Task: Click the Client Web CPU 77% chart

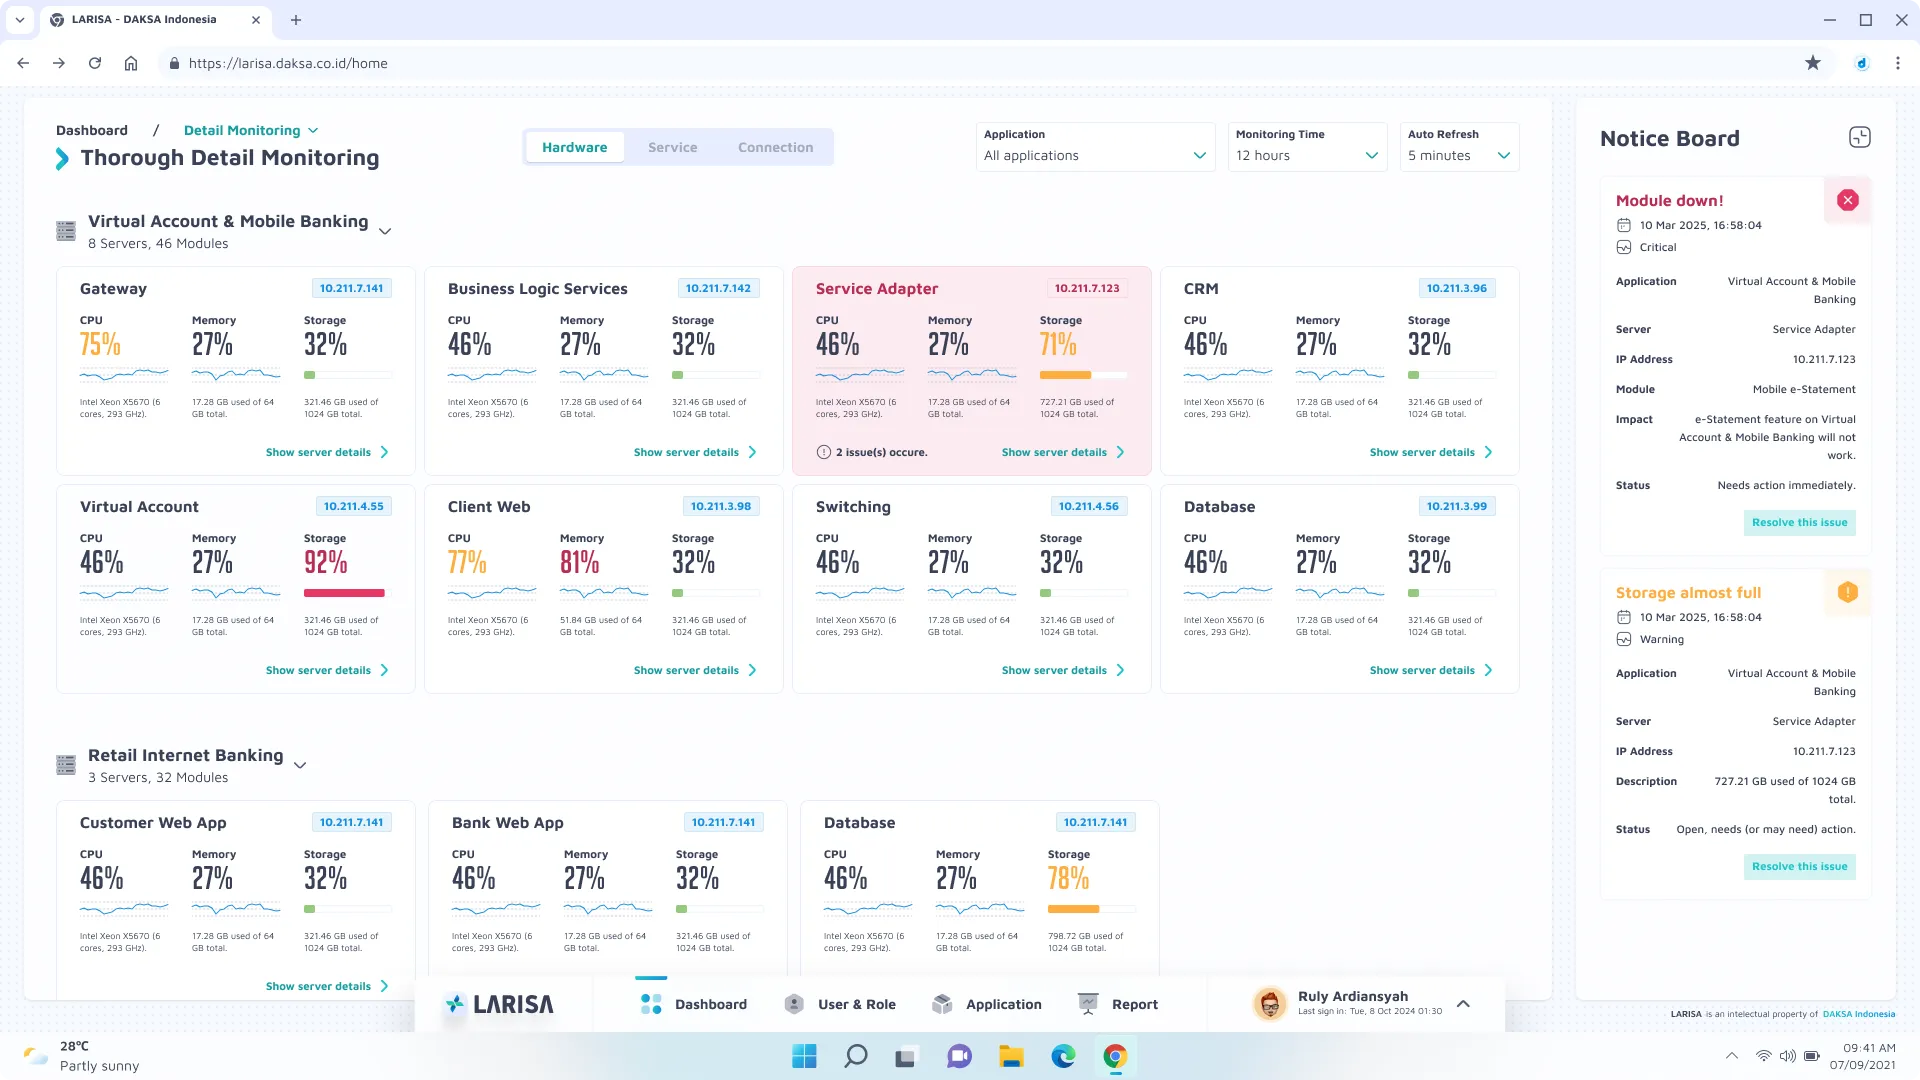Action: coord(492,593)
